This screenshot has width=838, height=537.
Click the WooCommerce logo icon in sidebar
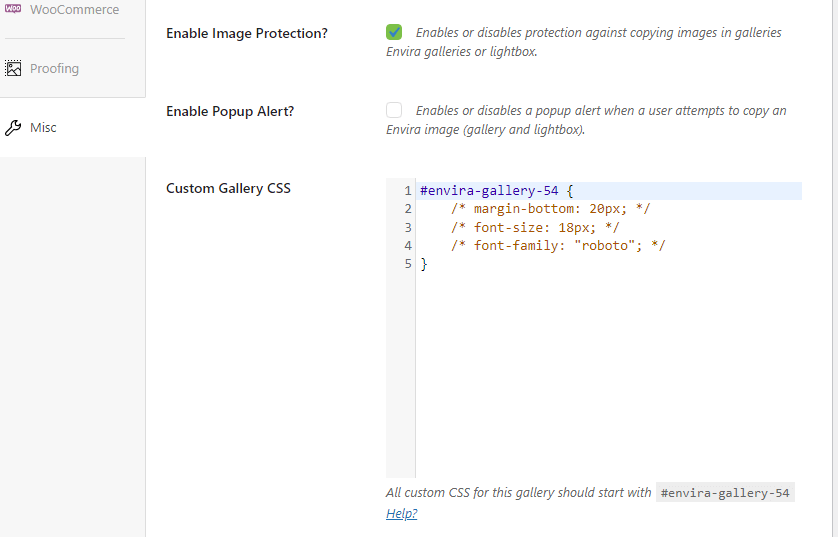[x=13, y=9]
